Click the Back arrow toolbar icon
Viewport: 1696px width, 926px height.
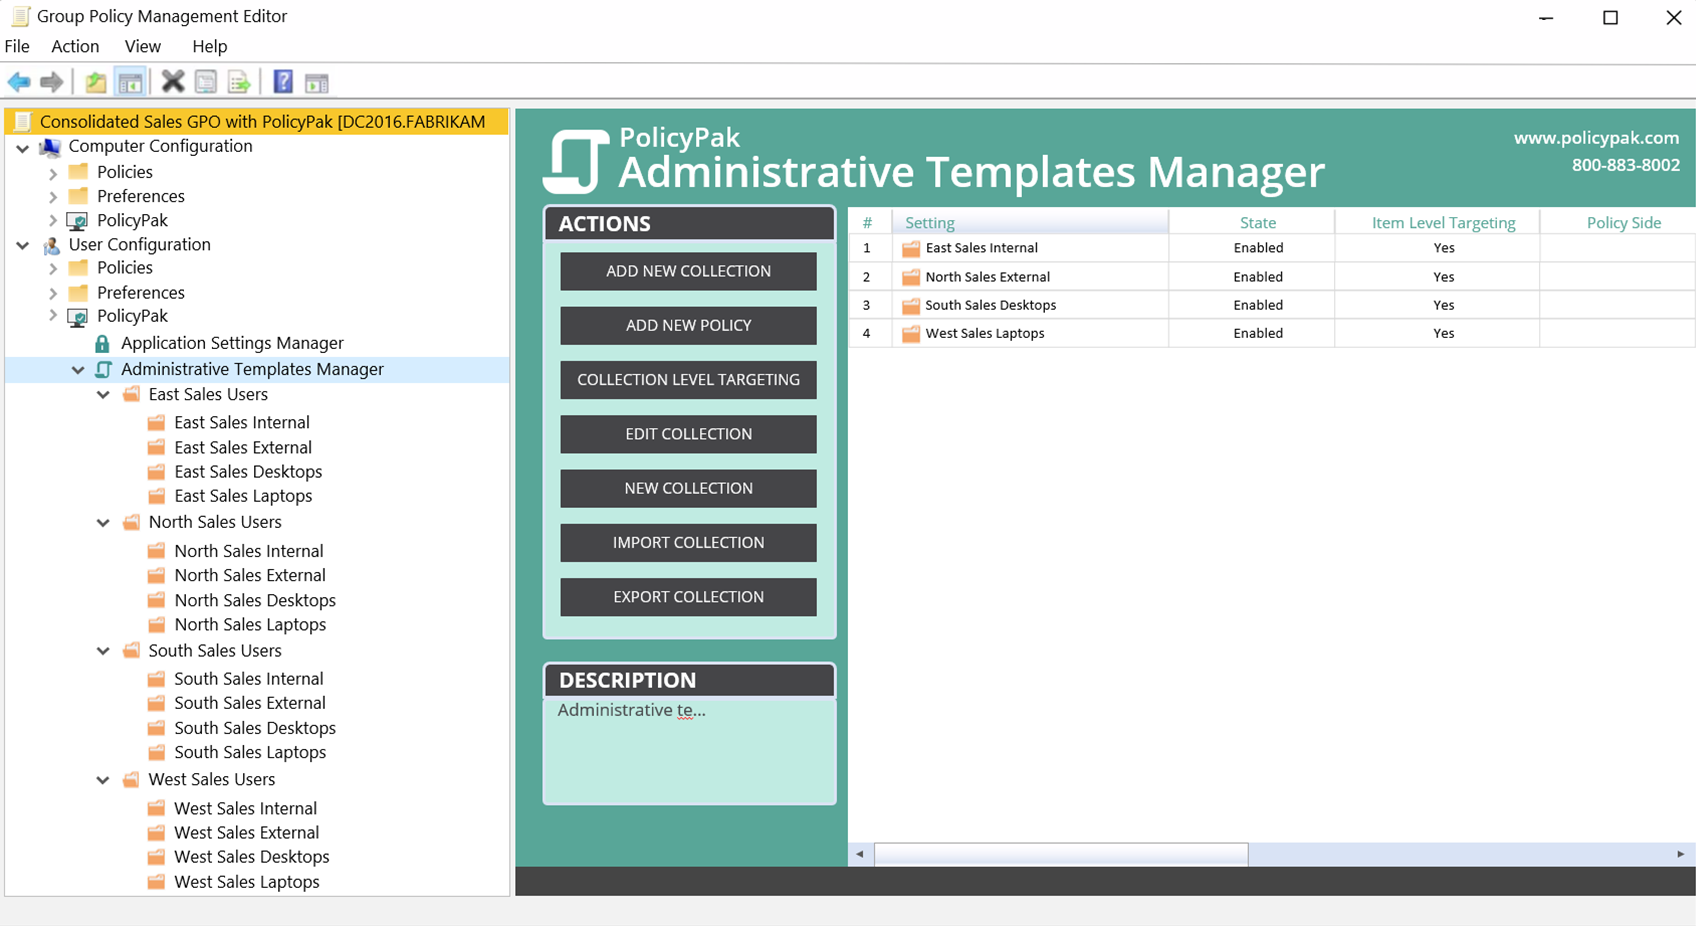coord(19,82)
